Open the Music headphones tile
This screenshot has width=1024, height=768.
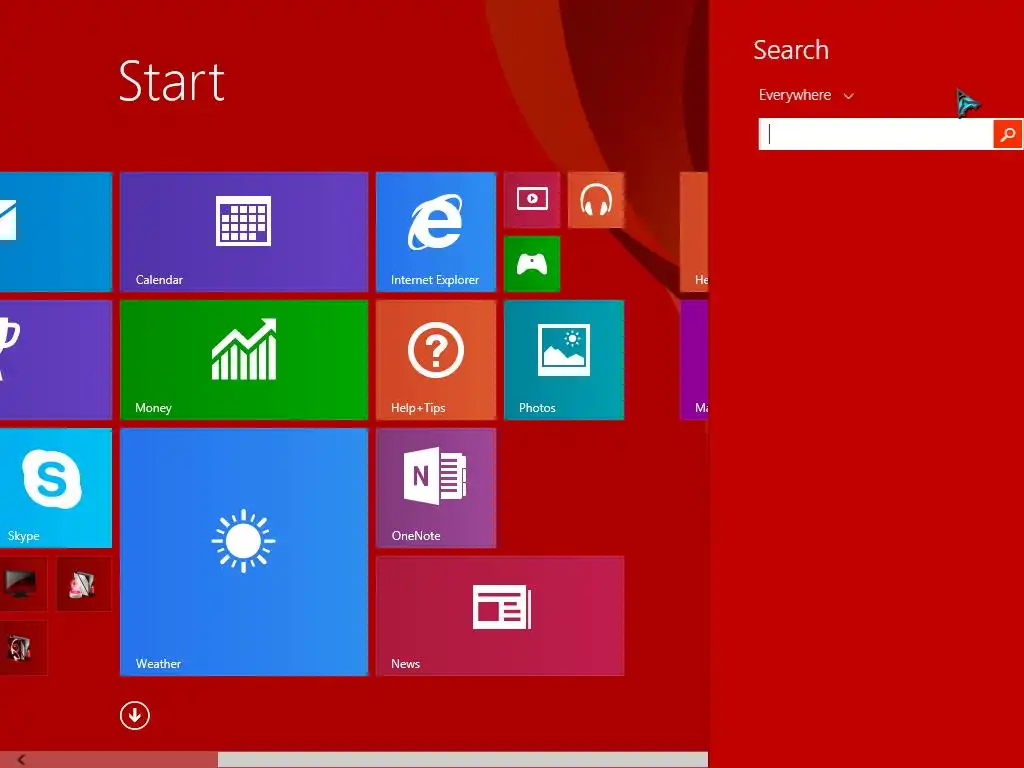point(596,200)
